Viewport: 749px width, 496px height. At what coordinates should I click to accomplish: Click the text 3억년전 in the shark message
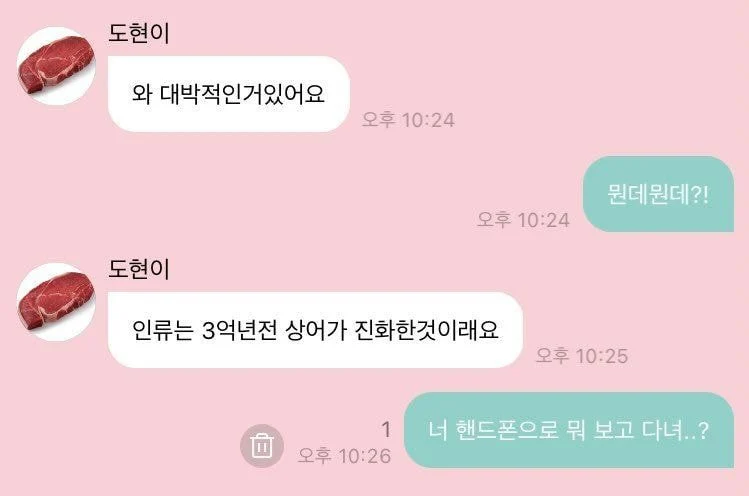pyautogui.click(x=239, y=330)
